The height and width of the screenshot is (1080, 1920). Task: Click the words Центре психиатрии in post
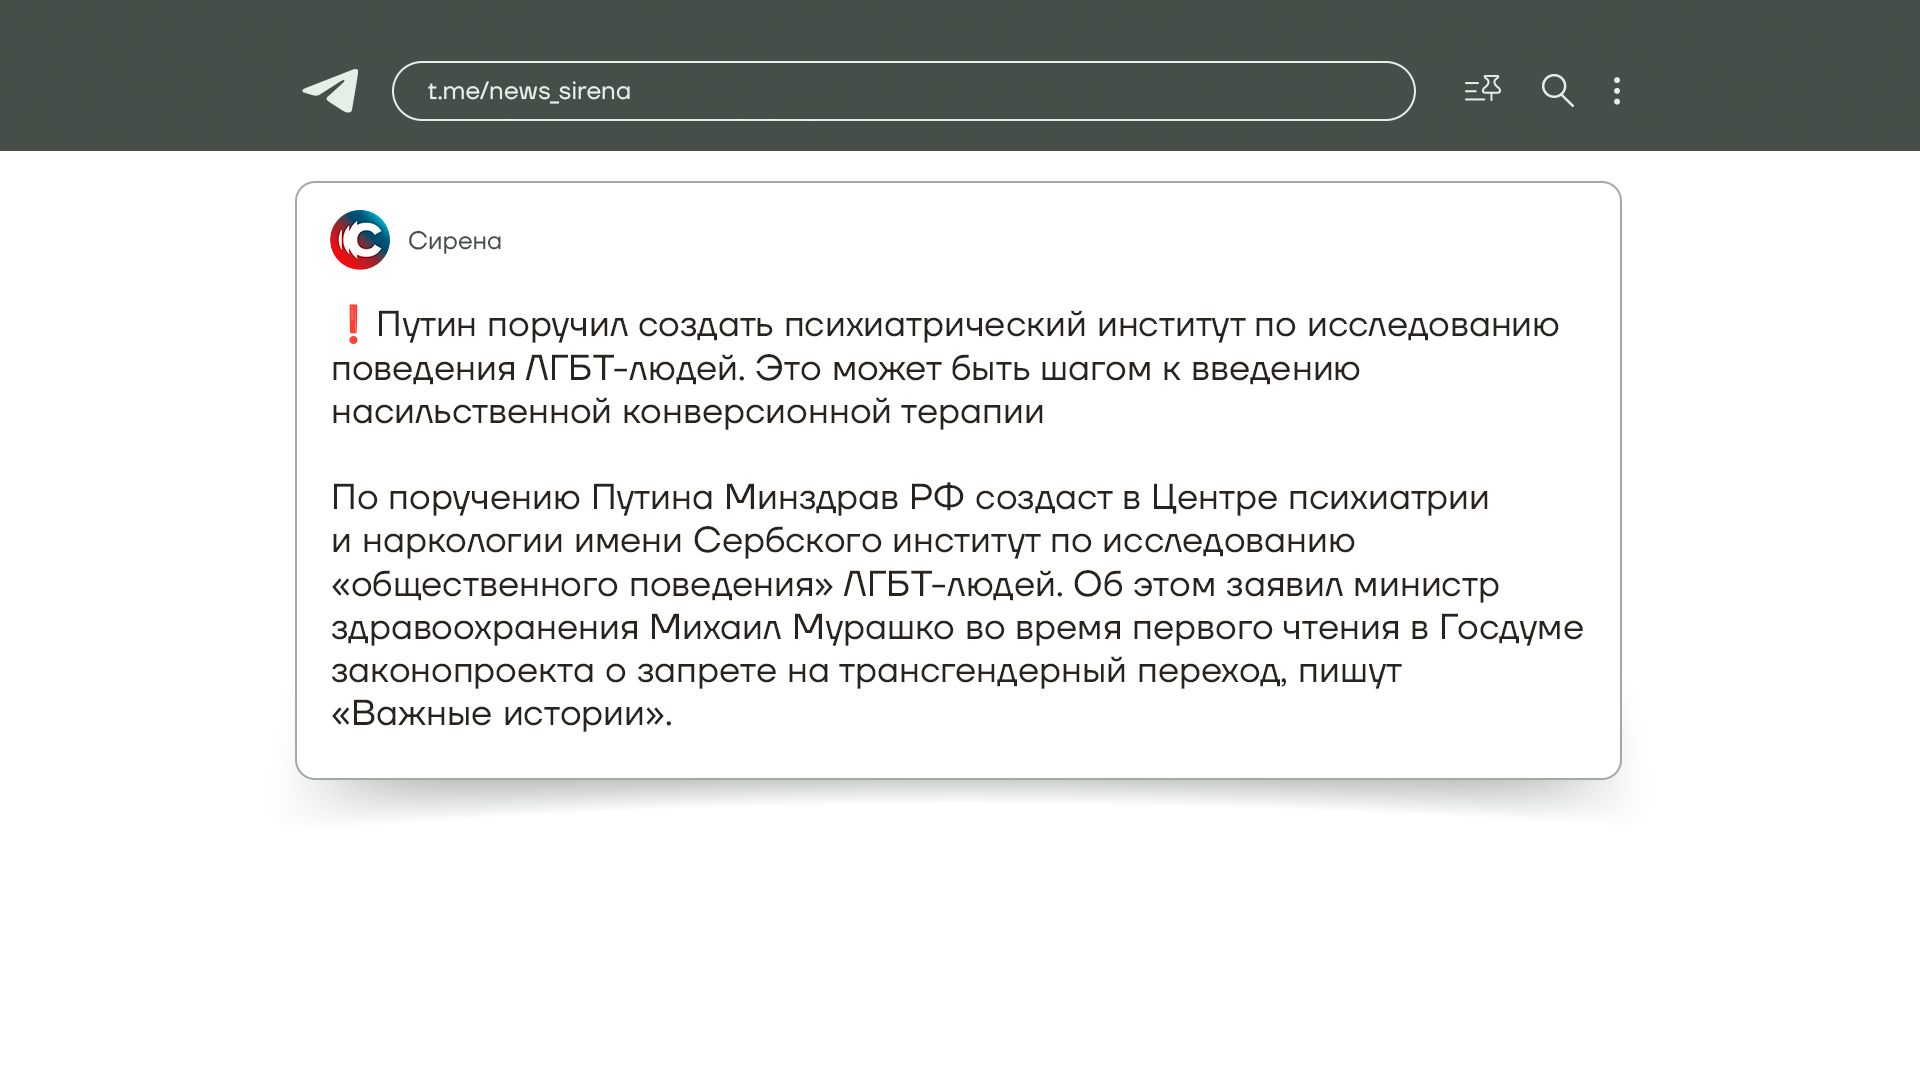click(x=1319, y=498)
